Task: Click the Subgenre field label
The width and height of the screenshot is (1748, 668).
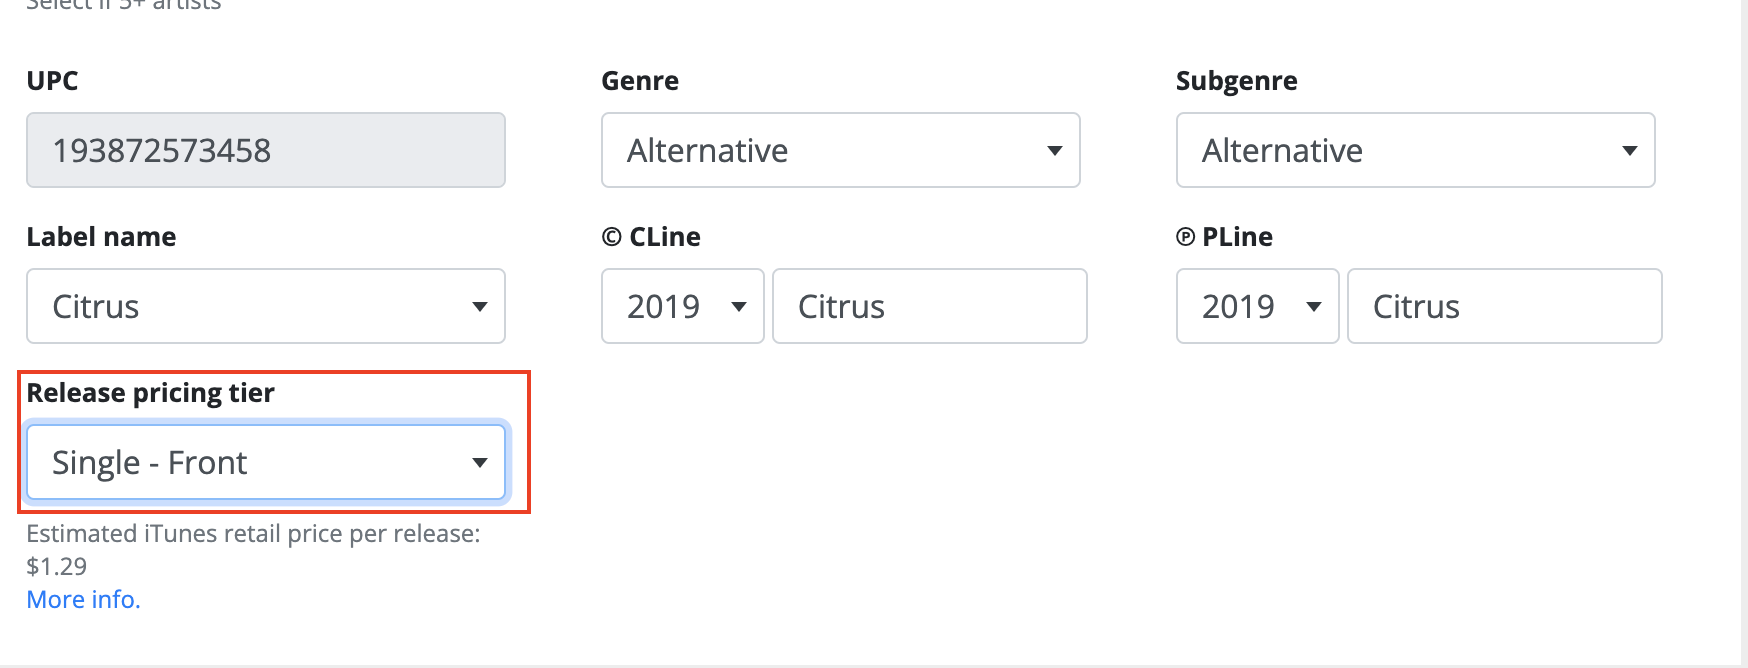Action: pos(1236,81)
